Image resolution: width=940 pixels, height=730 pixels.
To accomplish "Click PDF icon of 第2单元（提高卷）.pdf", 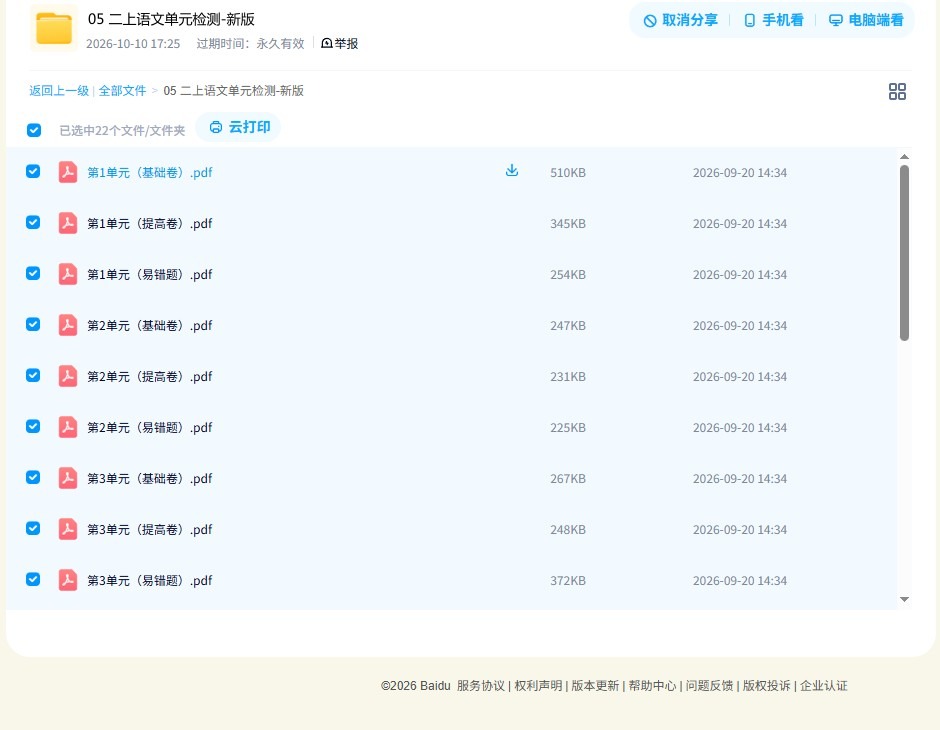I will (68, 376).
